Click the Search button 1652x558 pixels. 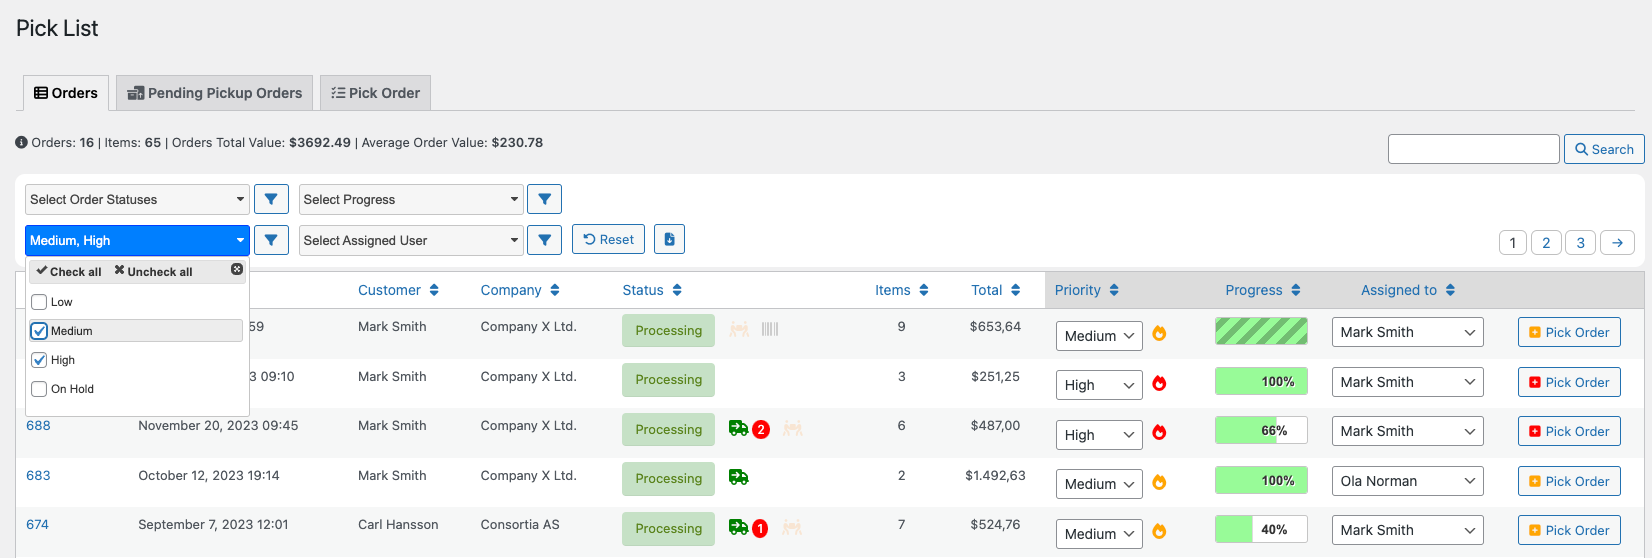coord(1604,149)
